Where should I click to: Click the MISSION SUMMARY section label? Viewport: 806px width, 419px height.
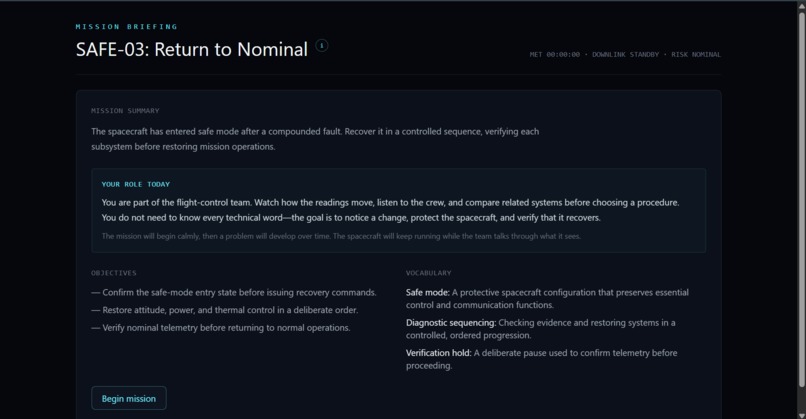tap(125, 111)
